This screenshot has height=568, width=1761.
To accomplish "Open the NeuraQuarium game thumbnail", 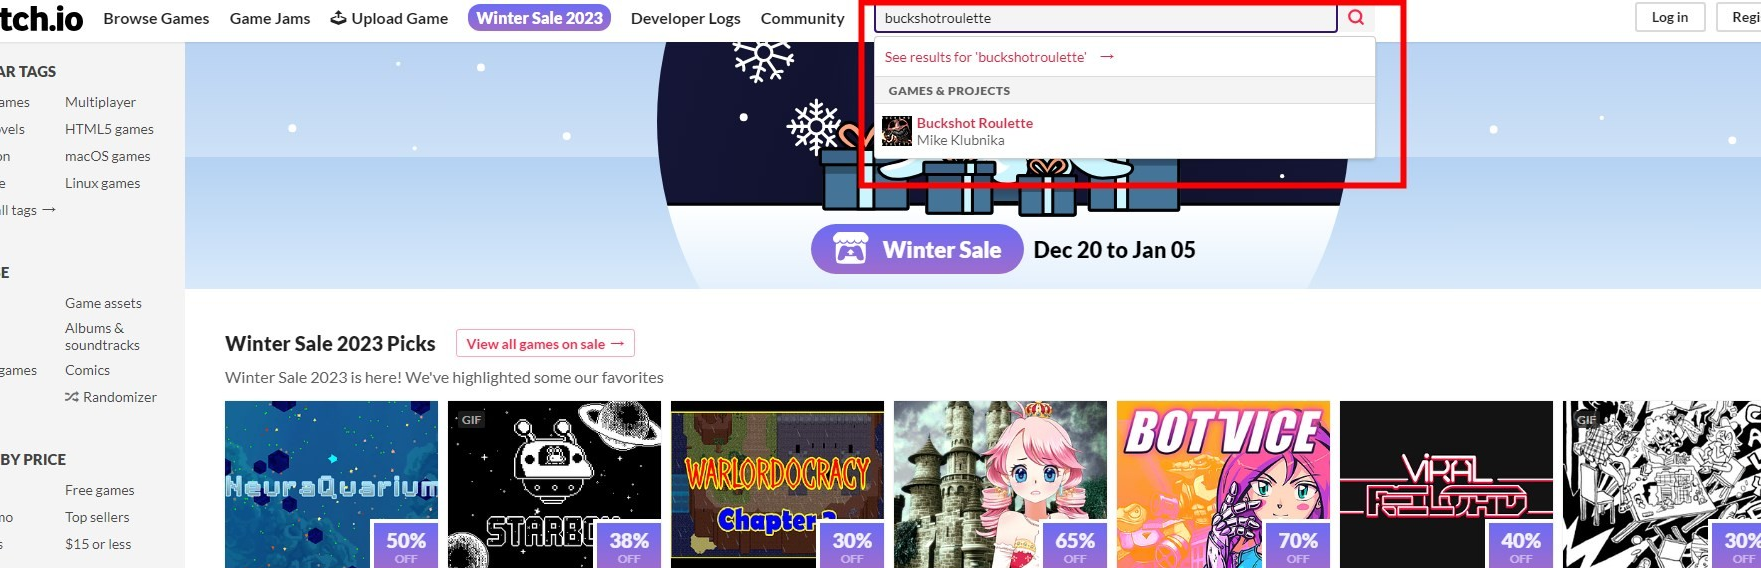I will click(331, 484).
